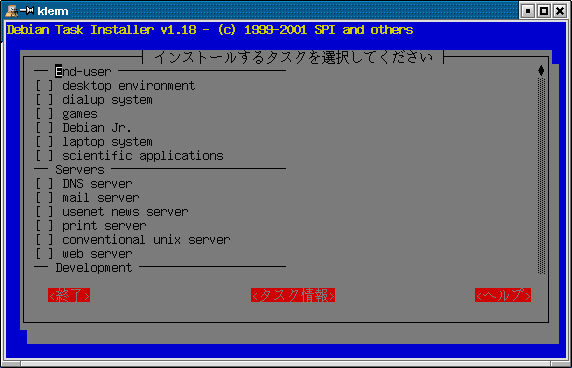
Task: Click the sticky pin icon in title bar
Action: [x=27, y=11]
